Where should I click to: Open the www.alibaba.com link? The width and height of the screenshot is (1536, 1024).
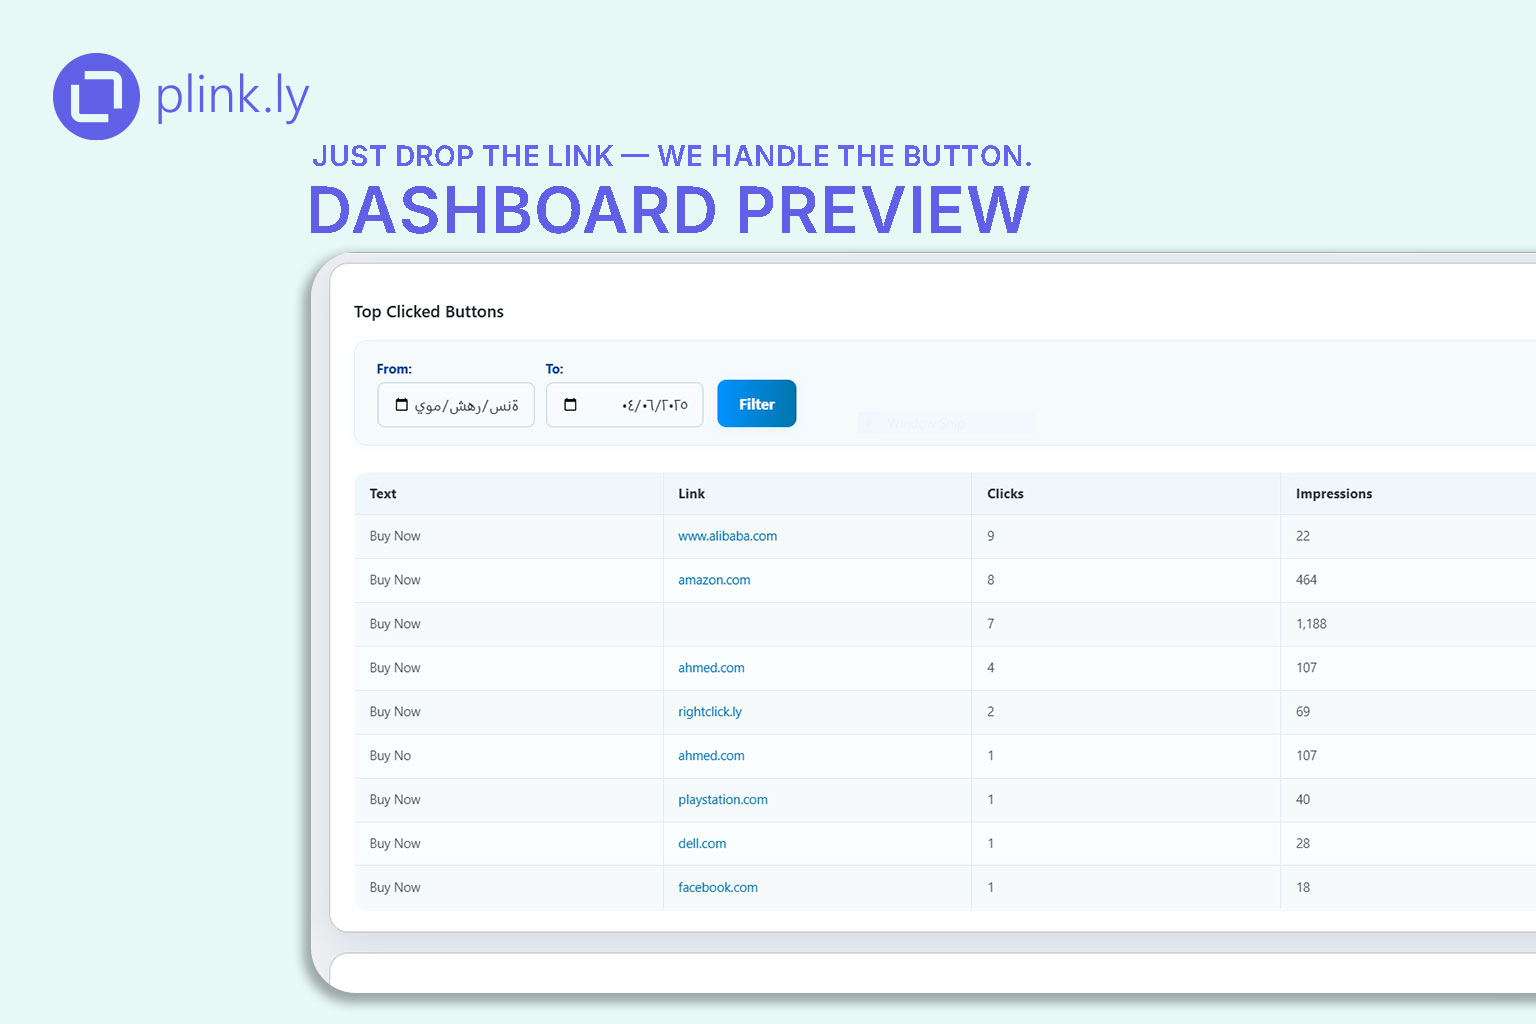coord(728,536)
